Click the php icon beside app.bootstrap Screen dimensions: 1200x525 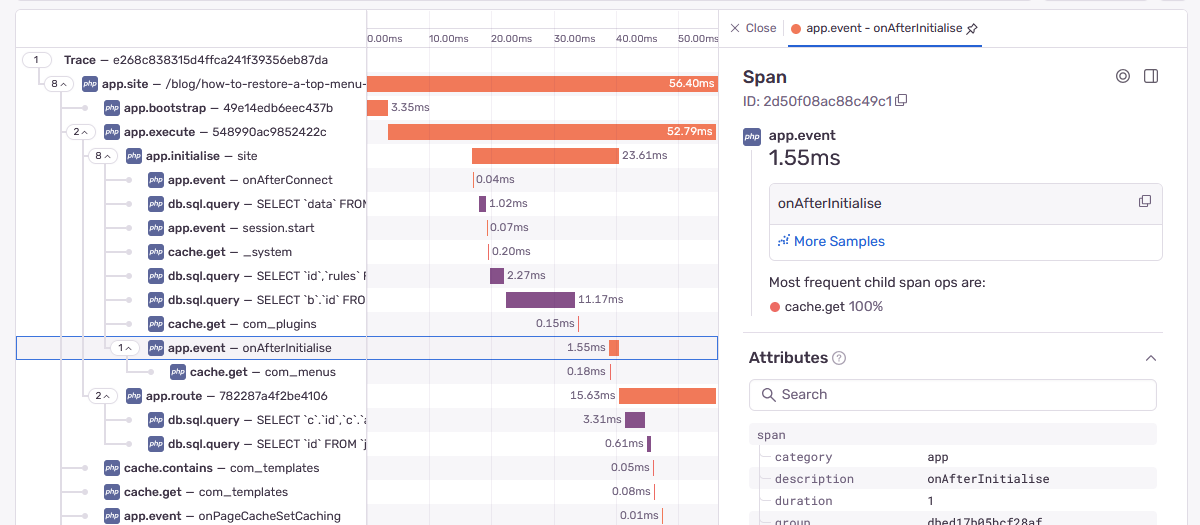[x=112, y=108]
